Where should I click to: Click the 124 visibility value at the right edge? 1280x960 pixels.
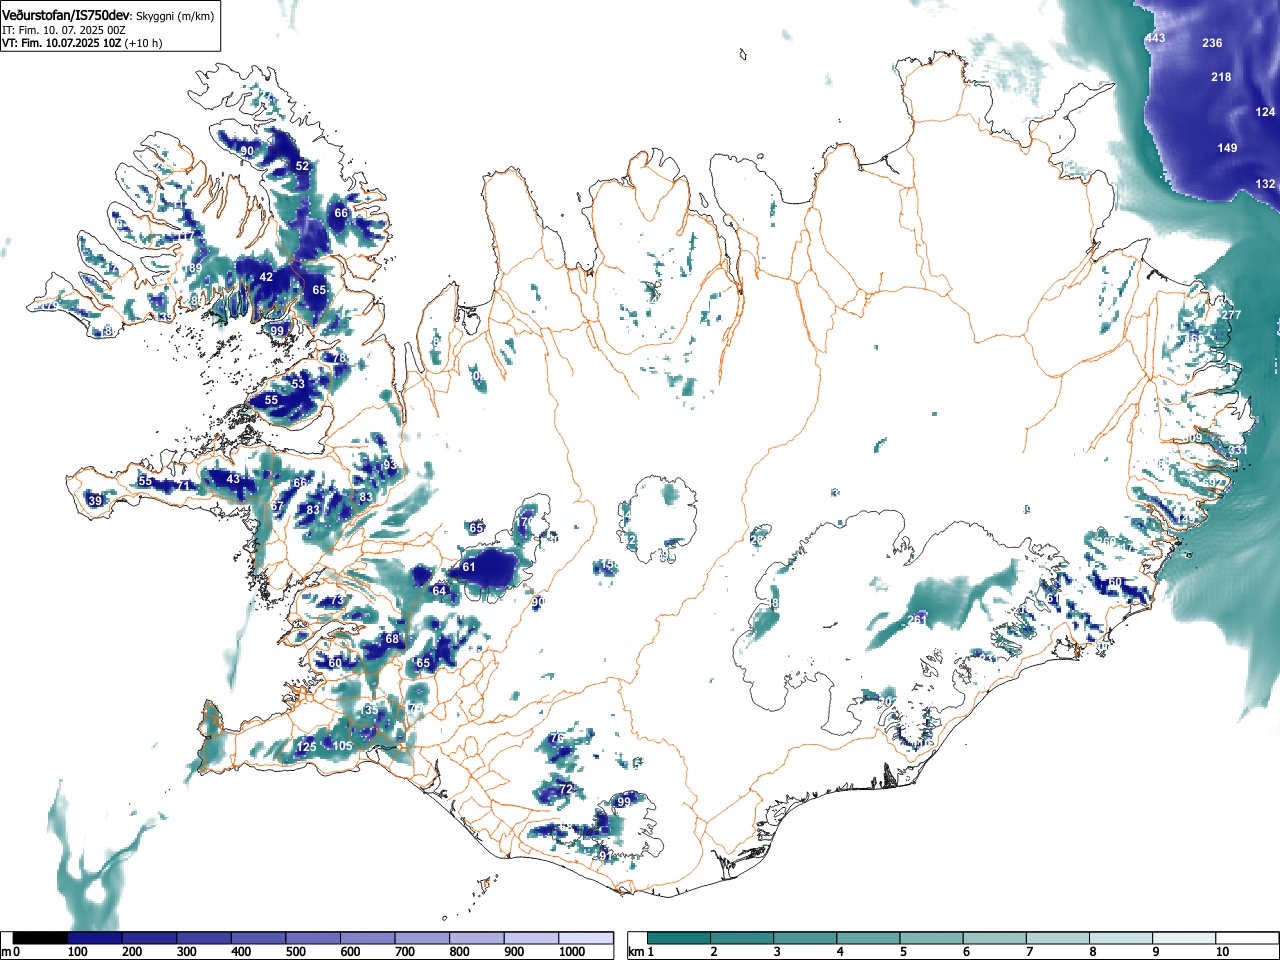coord(1266,112)
